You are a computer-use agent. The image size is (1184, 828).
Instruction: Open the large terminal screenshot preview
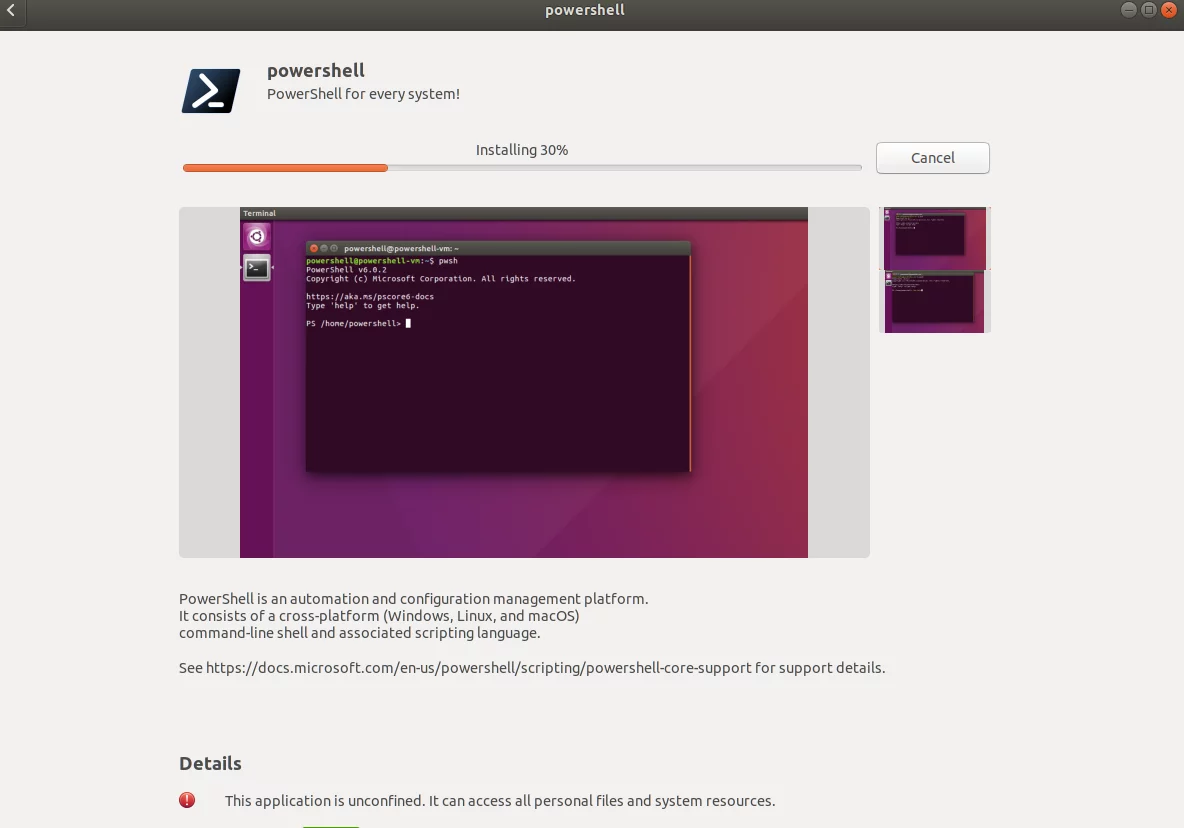(524, 383)
